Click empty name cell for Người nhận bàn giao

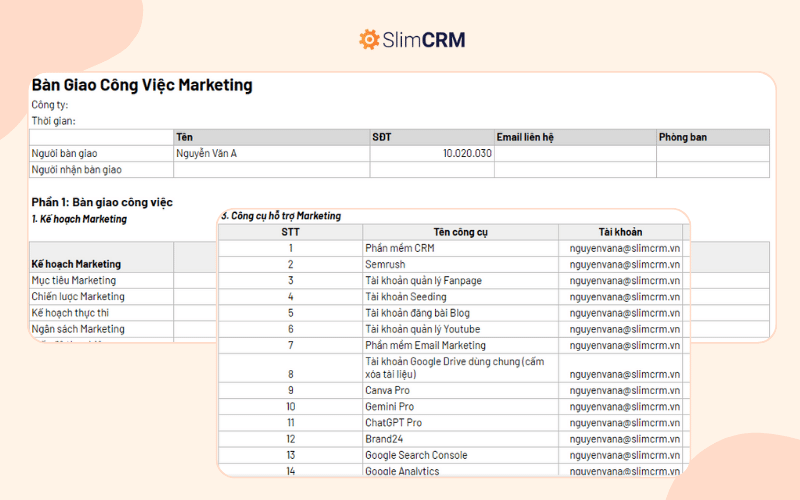tap(271, 170)
